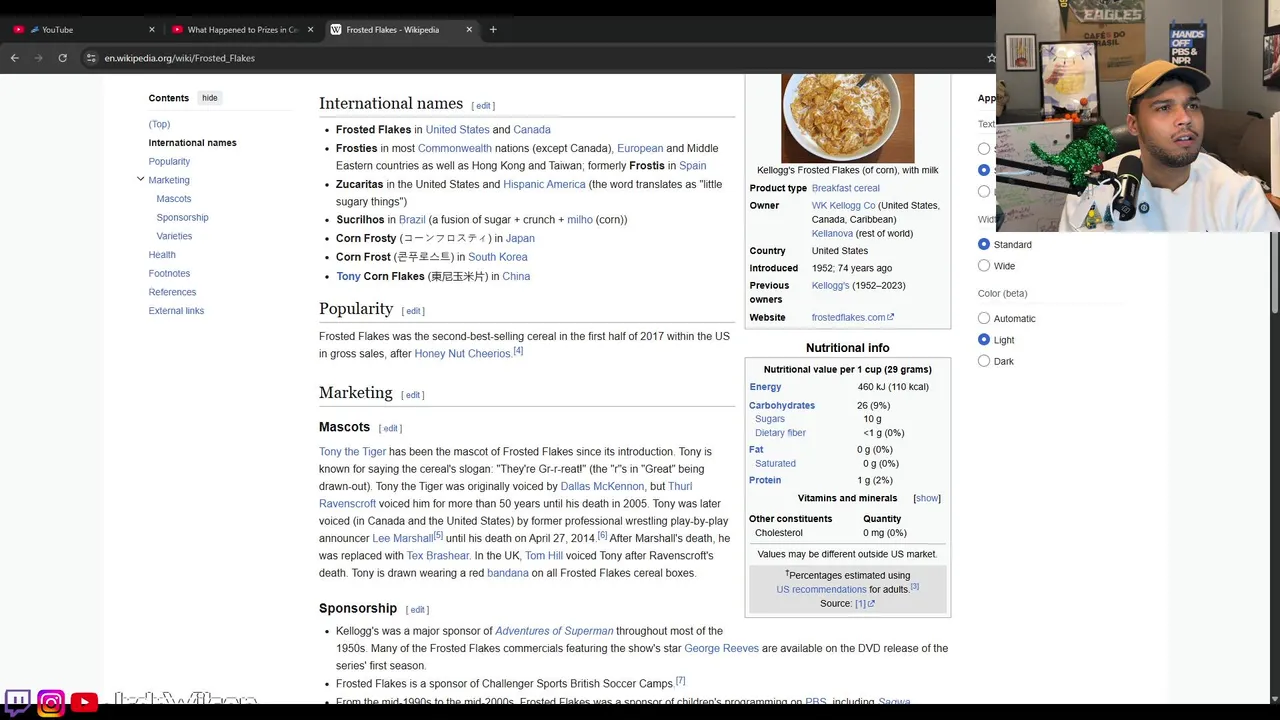Select the Dark color radio button

coord(984,361)
